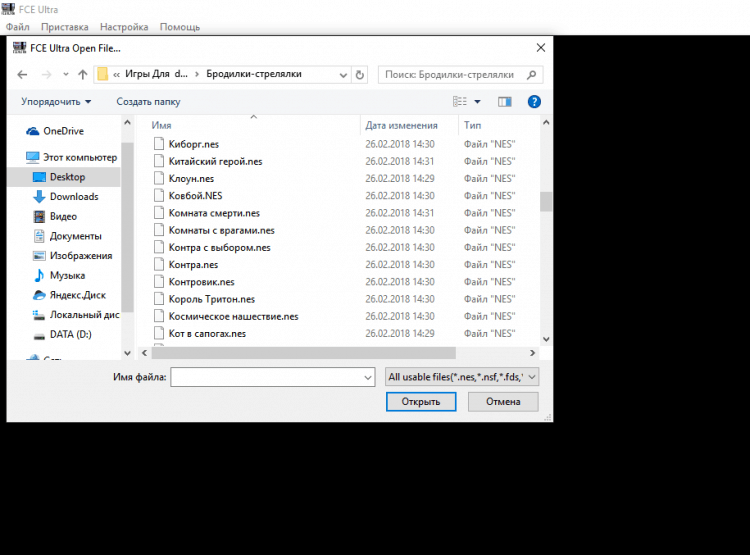The width and height of the screenshot is (750, 555).
Task: Click the Отмена button
Action: click(502, 401)
